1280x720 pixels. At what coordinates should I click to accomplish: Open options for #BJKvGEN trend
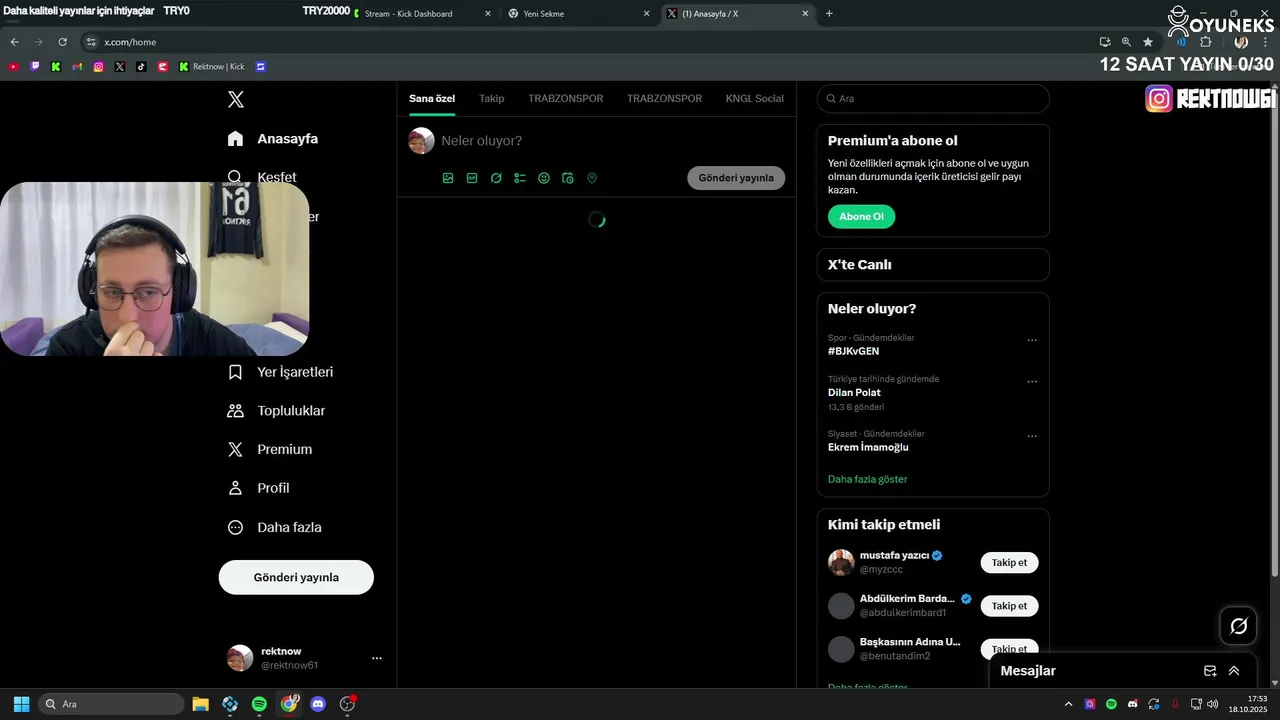(1032, 340)
